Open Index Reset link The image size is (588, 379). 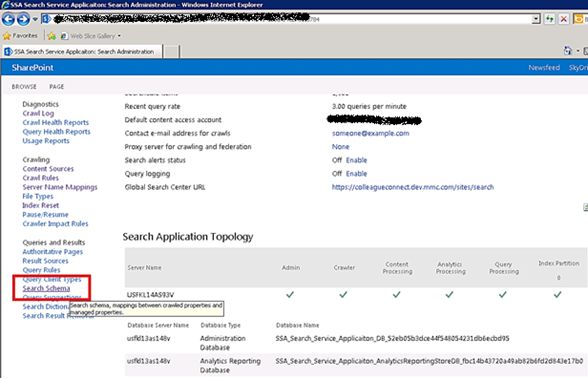click(x=40, y=205)
